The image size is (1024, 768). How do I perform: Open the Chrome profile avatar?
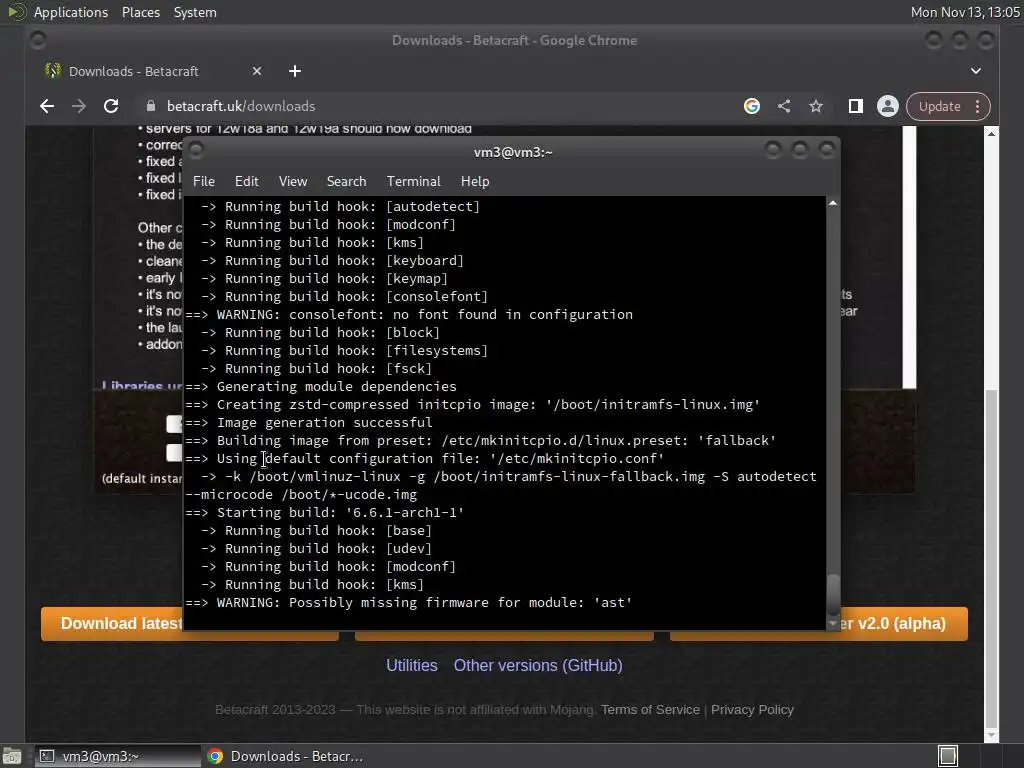(x=888, y=106)
